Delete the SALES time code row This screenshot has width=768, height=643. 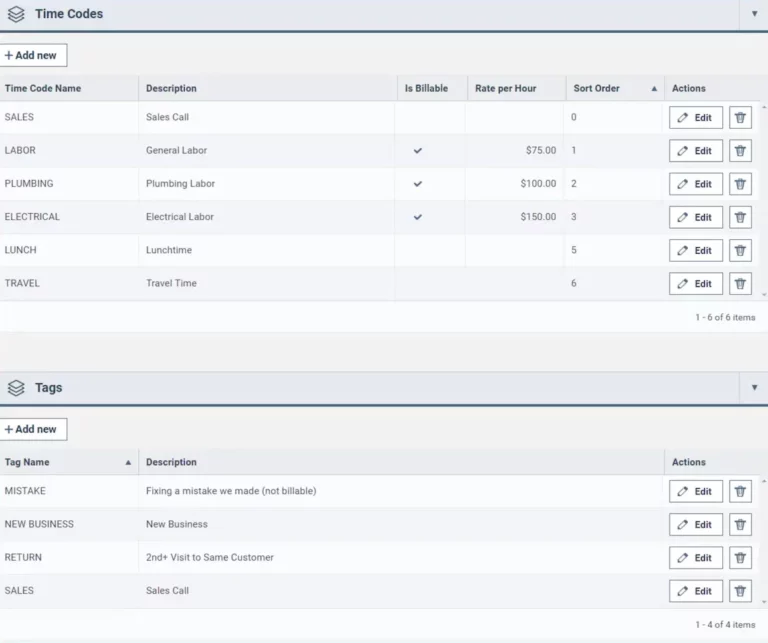pyautogui.click(x=740, y=118)
